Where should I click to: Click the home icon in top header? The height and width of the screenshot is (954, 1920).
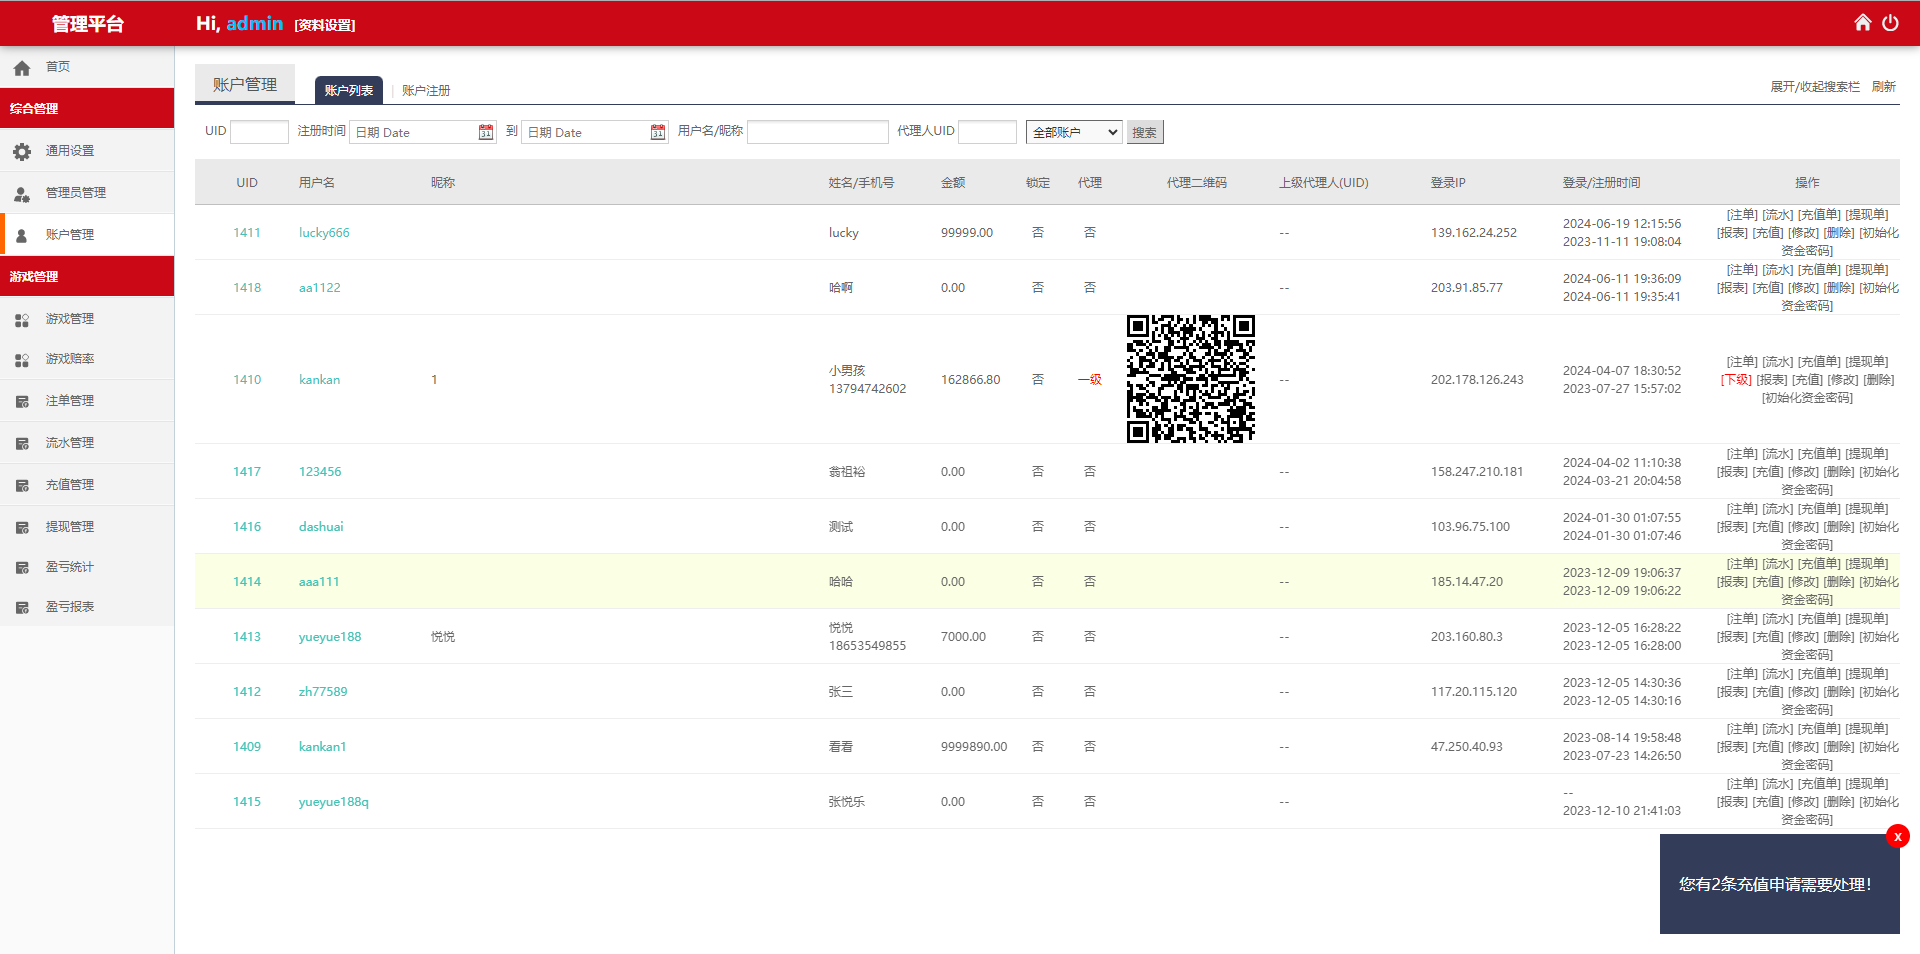tap(1862, 23)
